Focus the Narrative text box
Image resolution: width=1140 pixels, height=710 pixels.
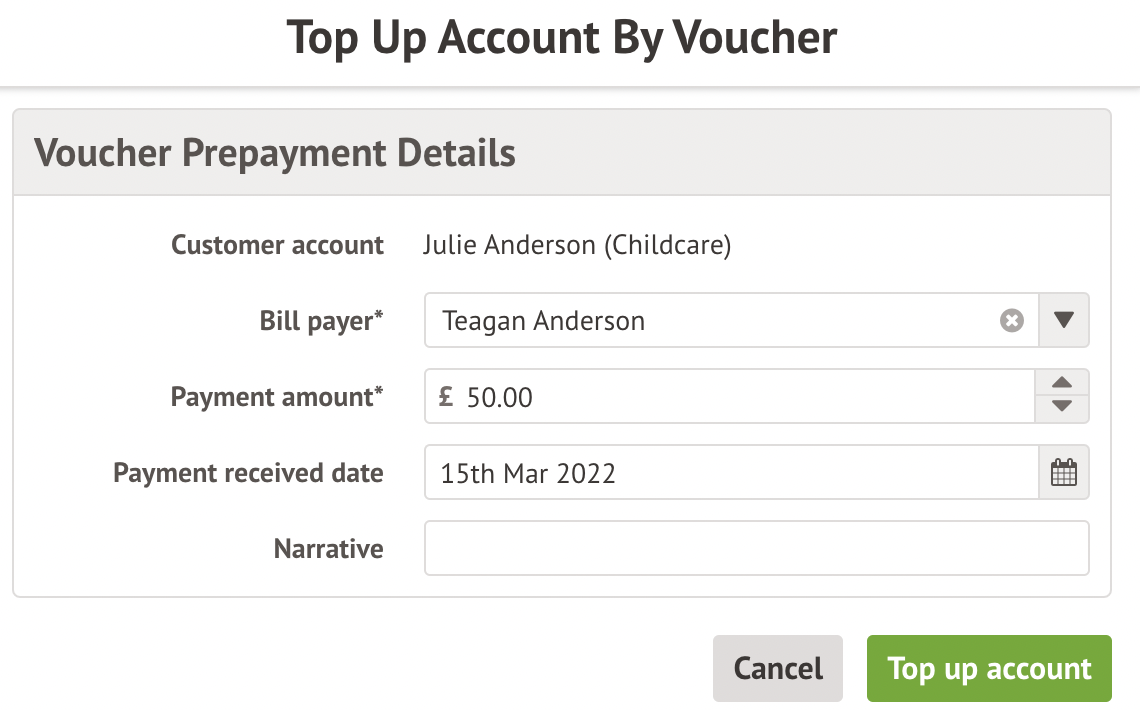point(756,548)
